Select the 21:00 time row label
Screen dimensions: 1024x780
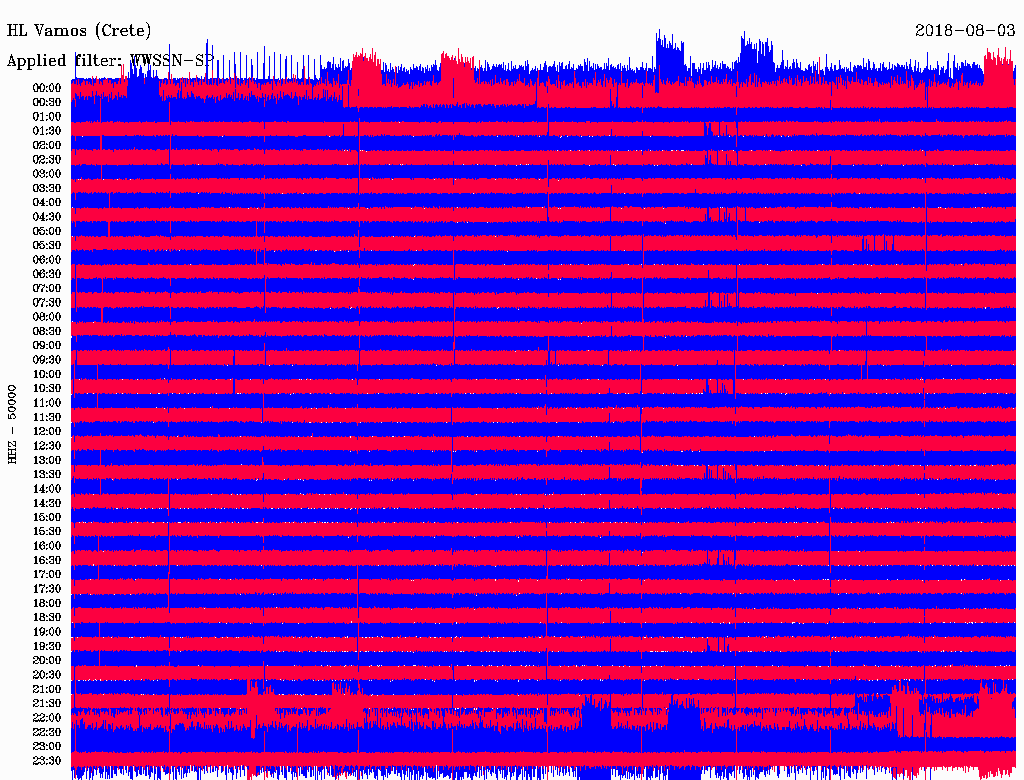[x=47, y=689]
